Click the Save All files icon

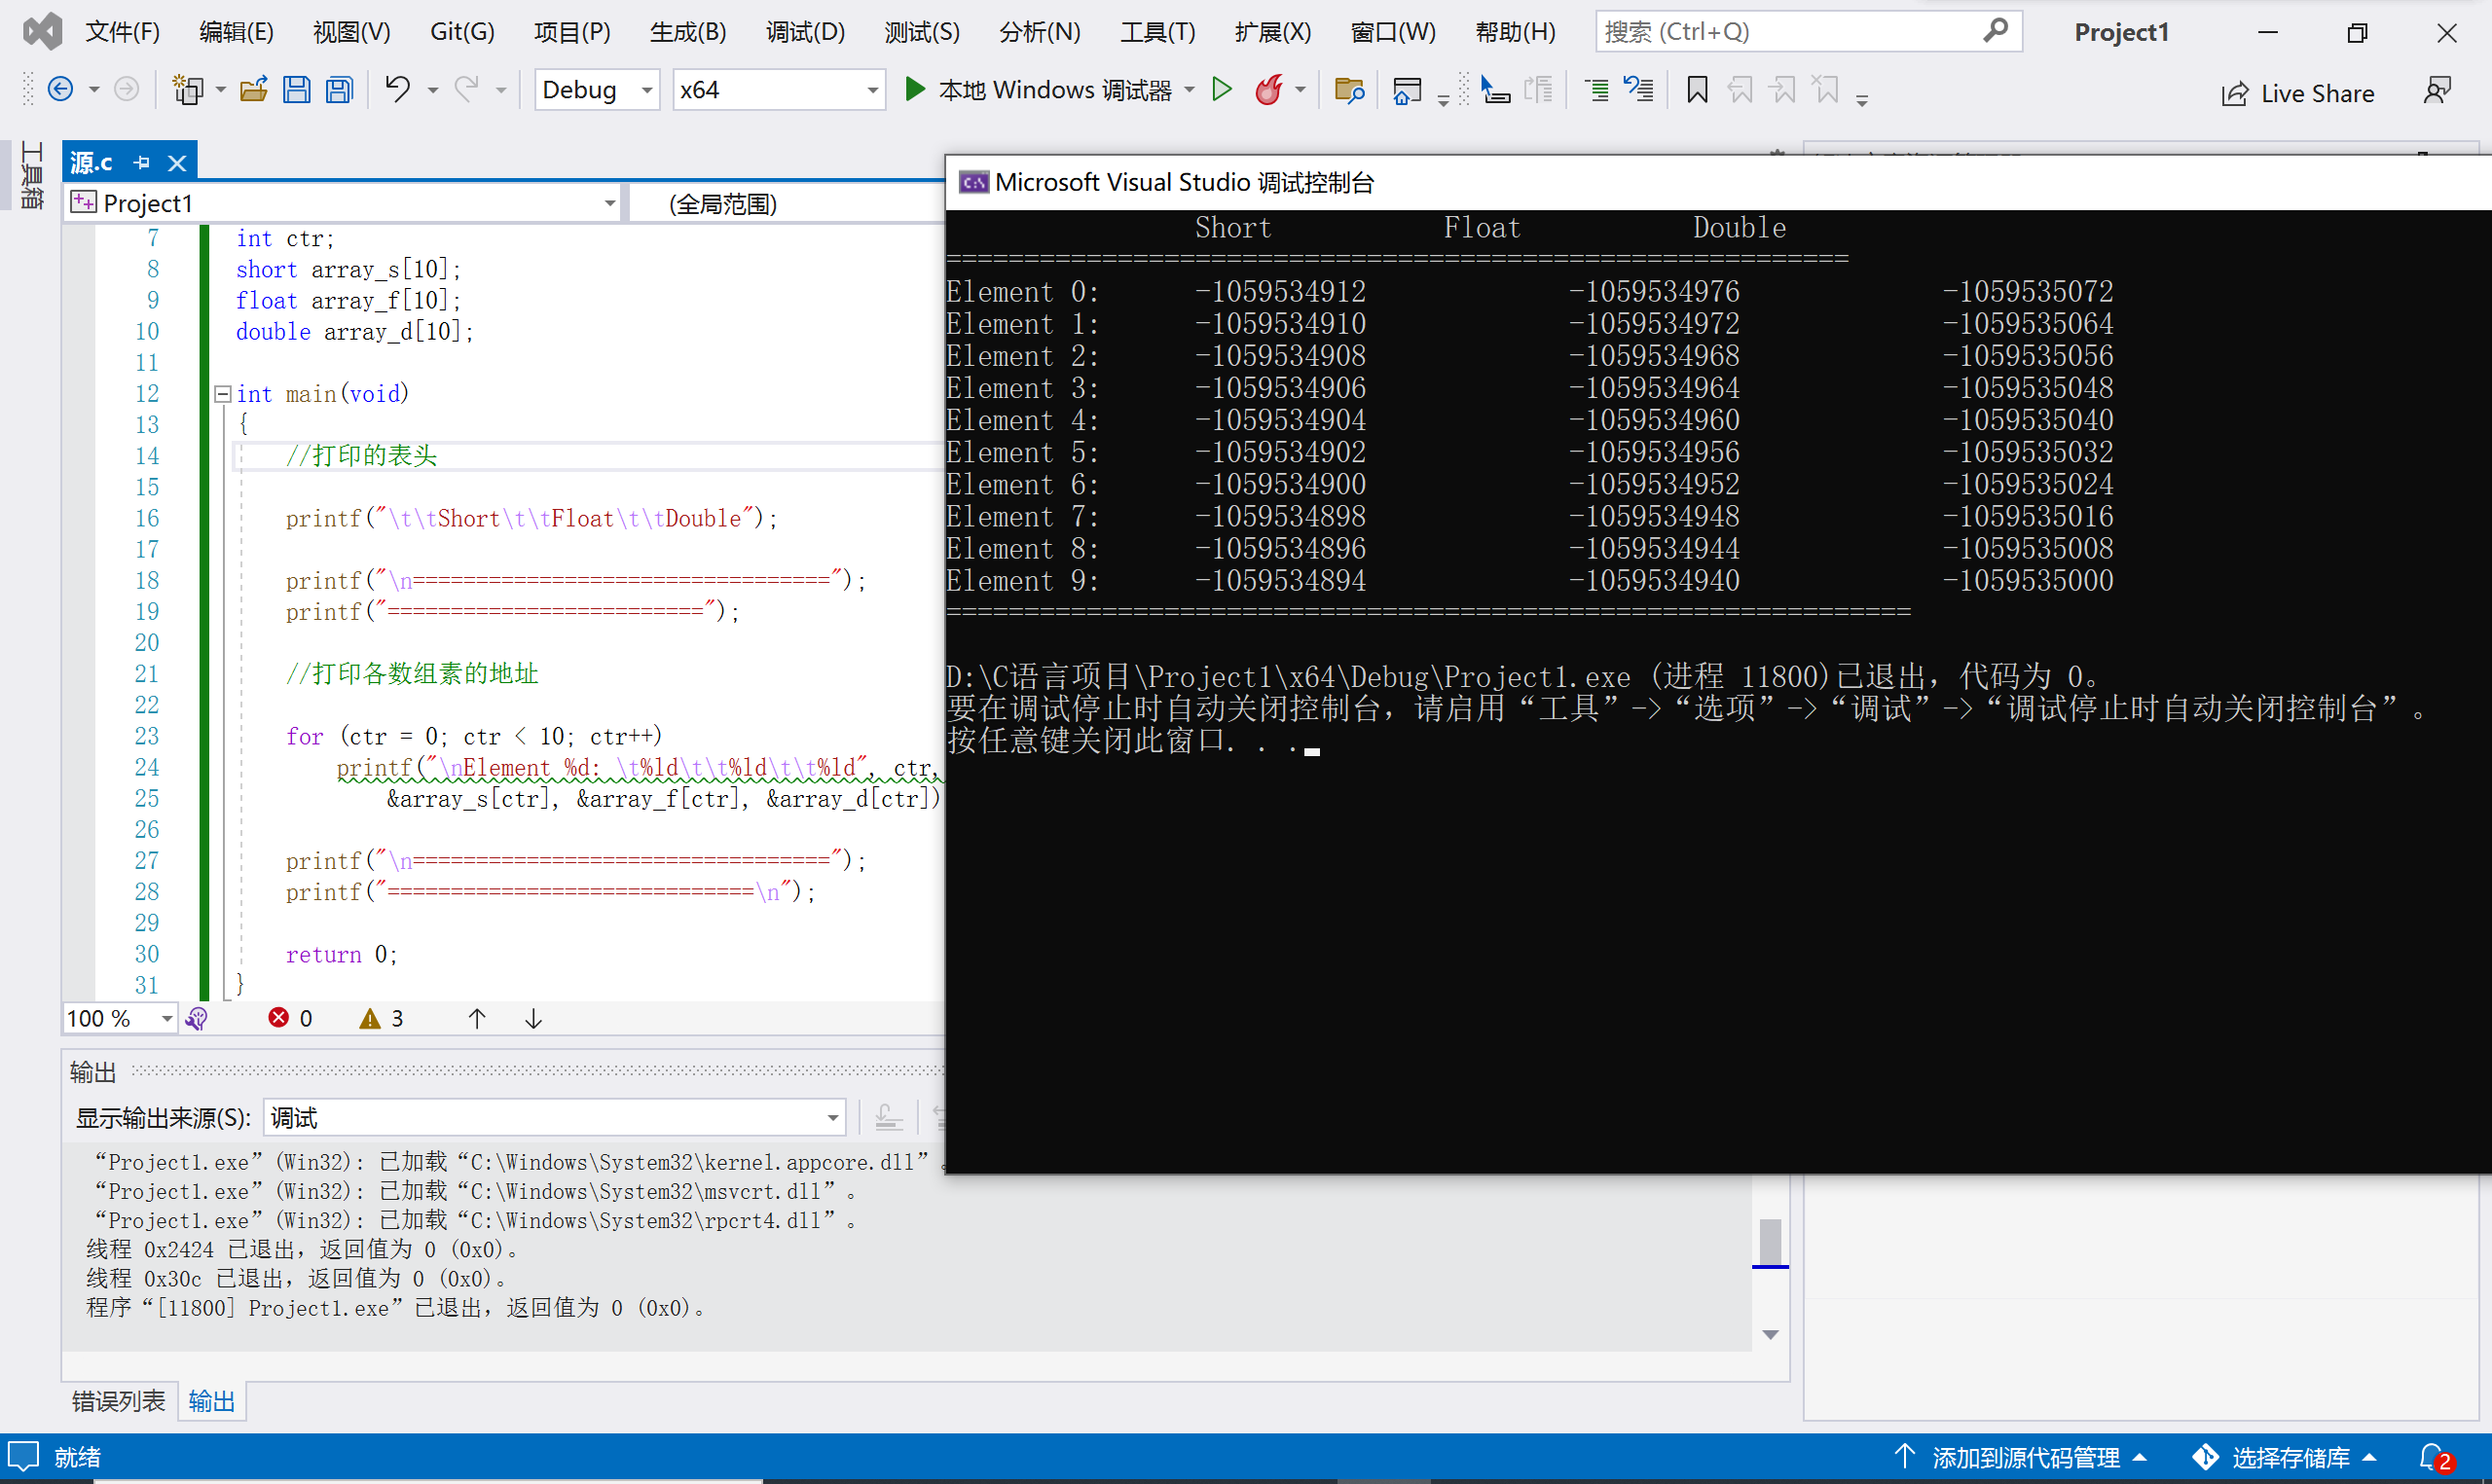(x=340, y=91)
